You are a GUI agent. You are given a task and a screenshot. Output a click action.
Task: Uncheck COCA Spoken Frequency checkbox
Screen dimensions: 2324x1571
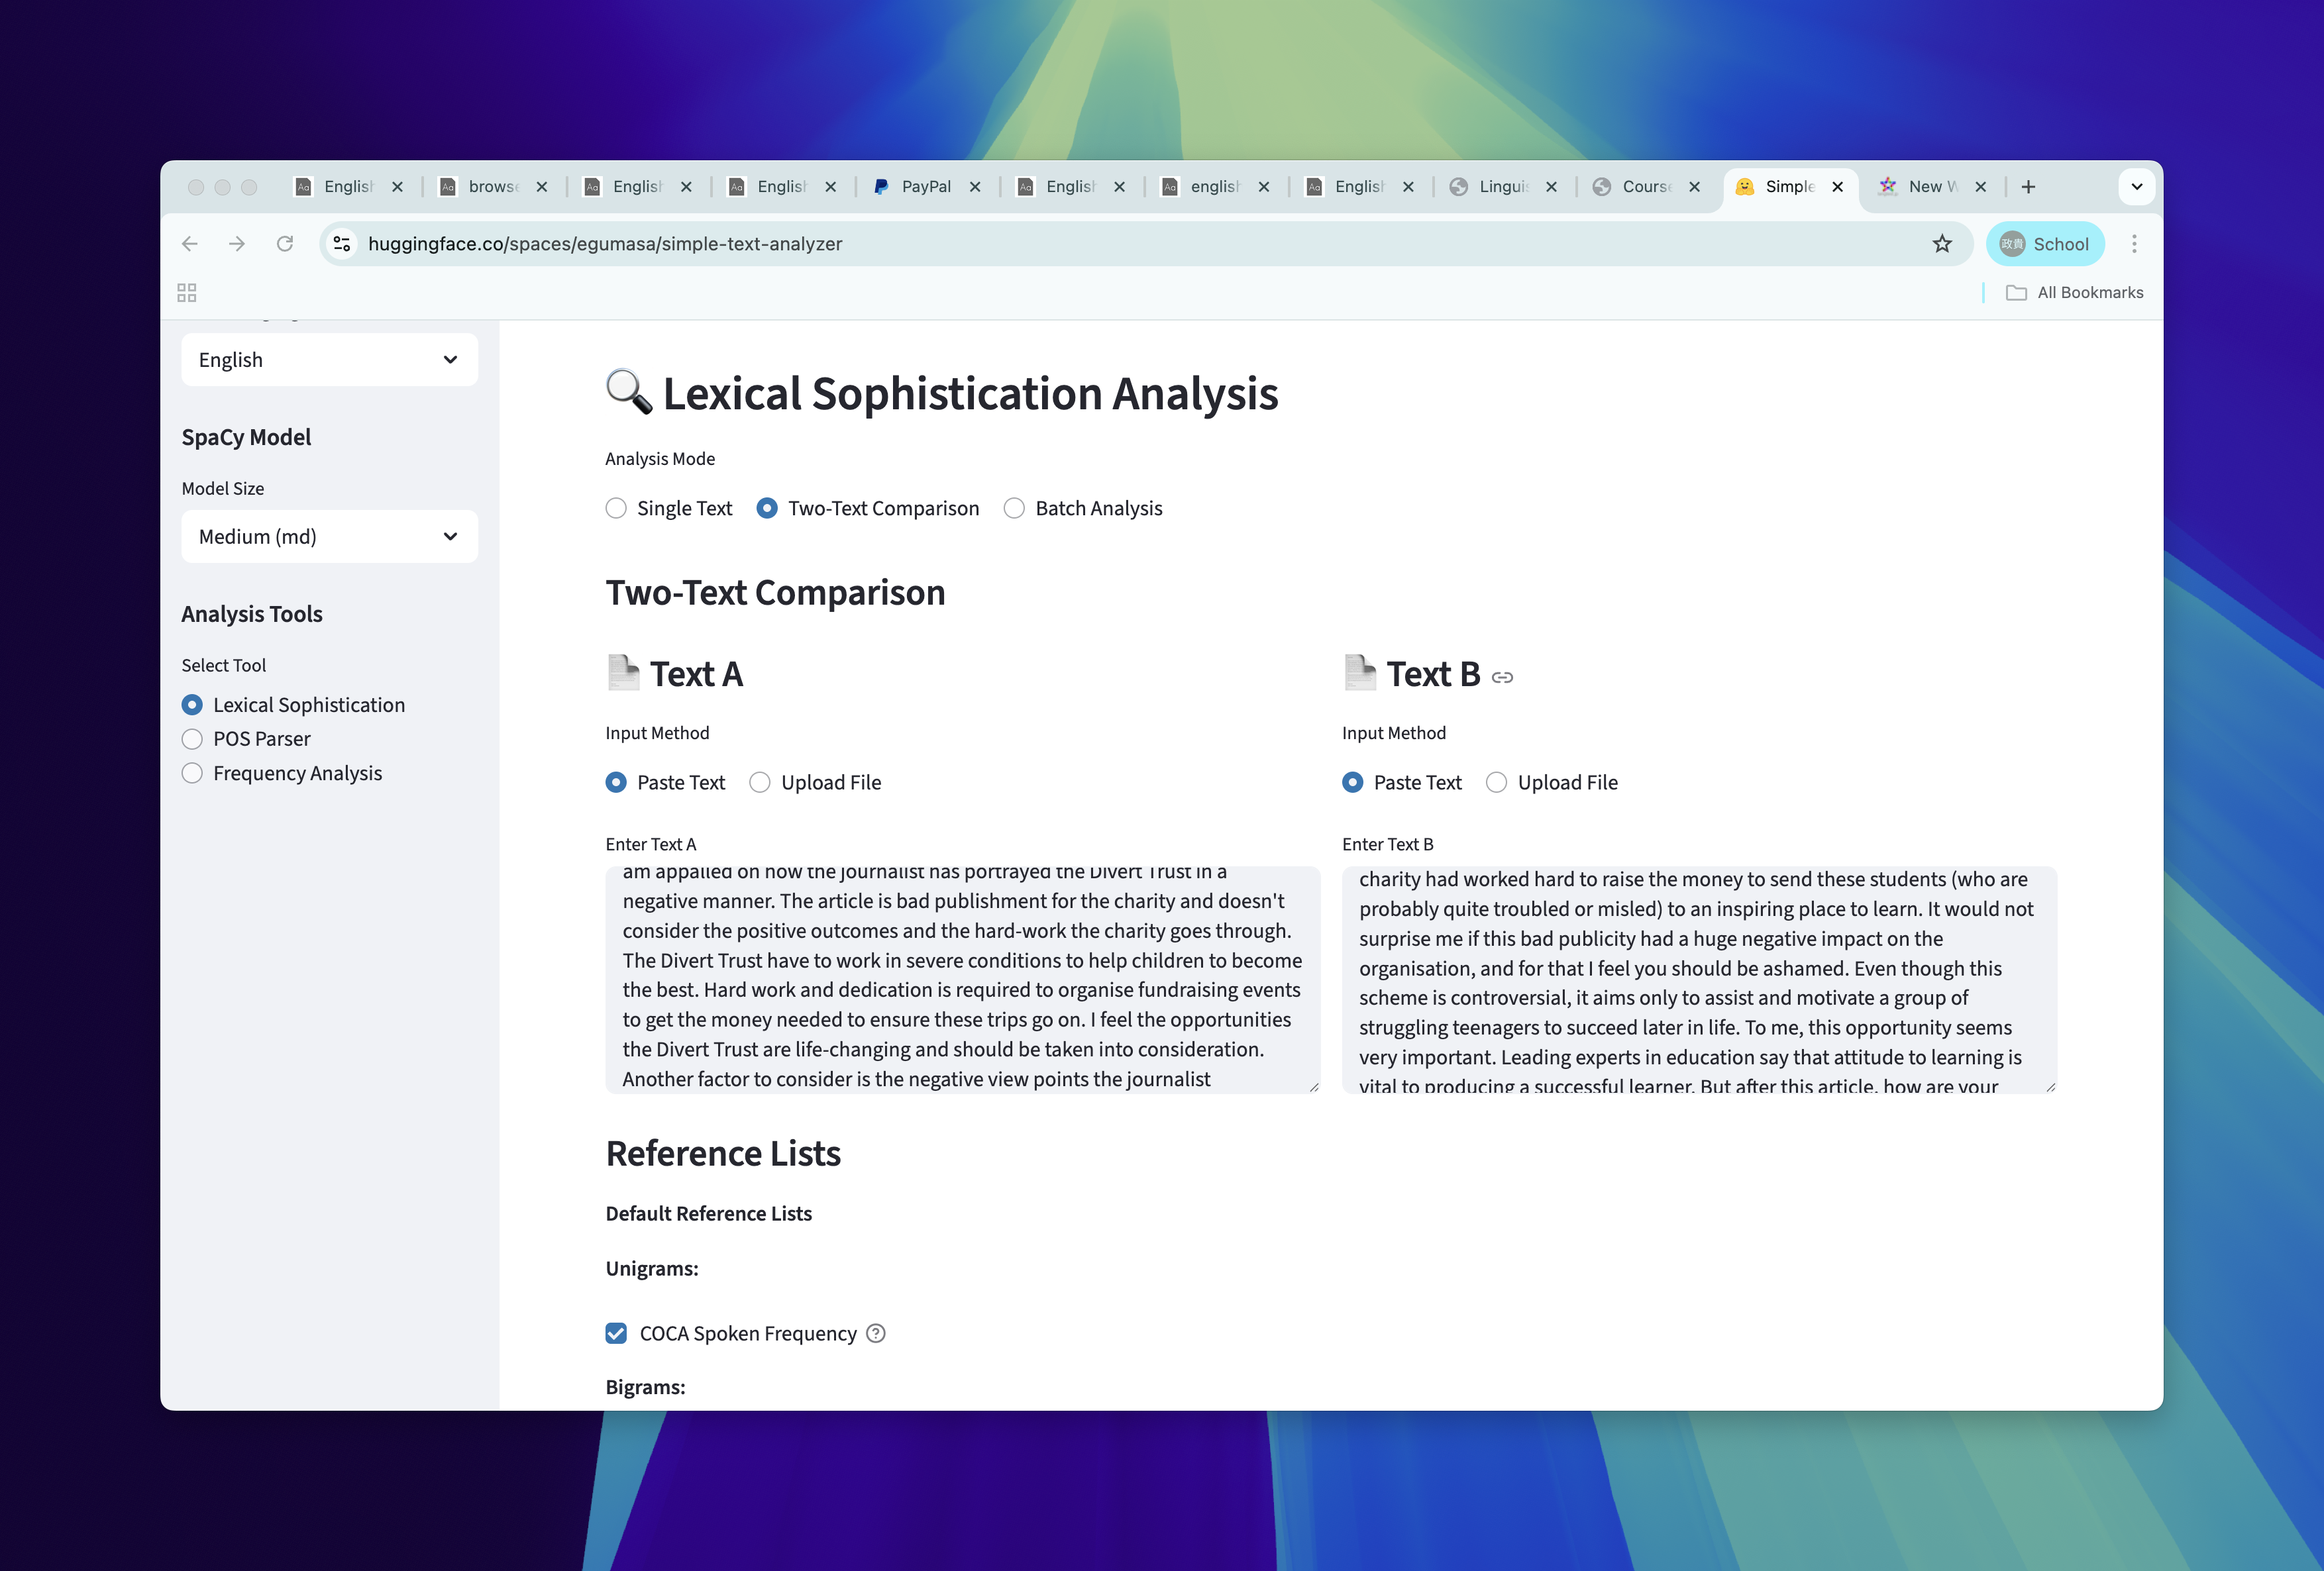point(616,1333)
